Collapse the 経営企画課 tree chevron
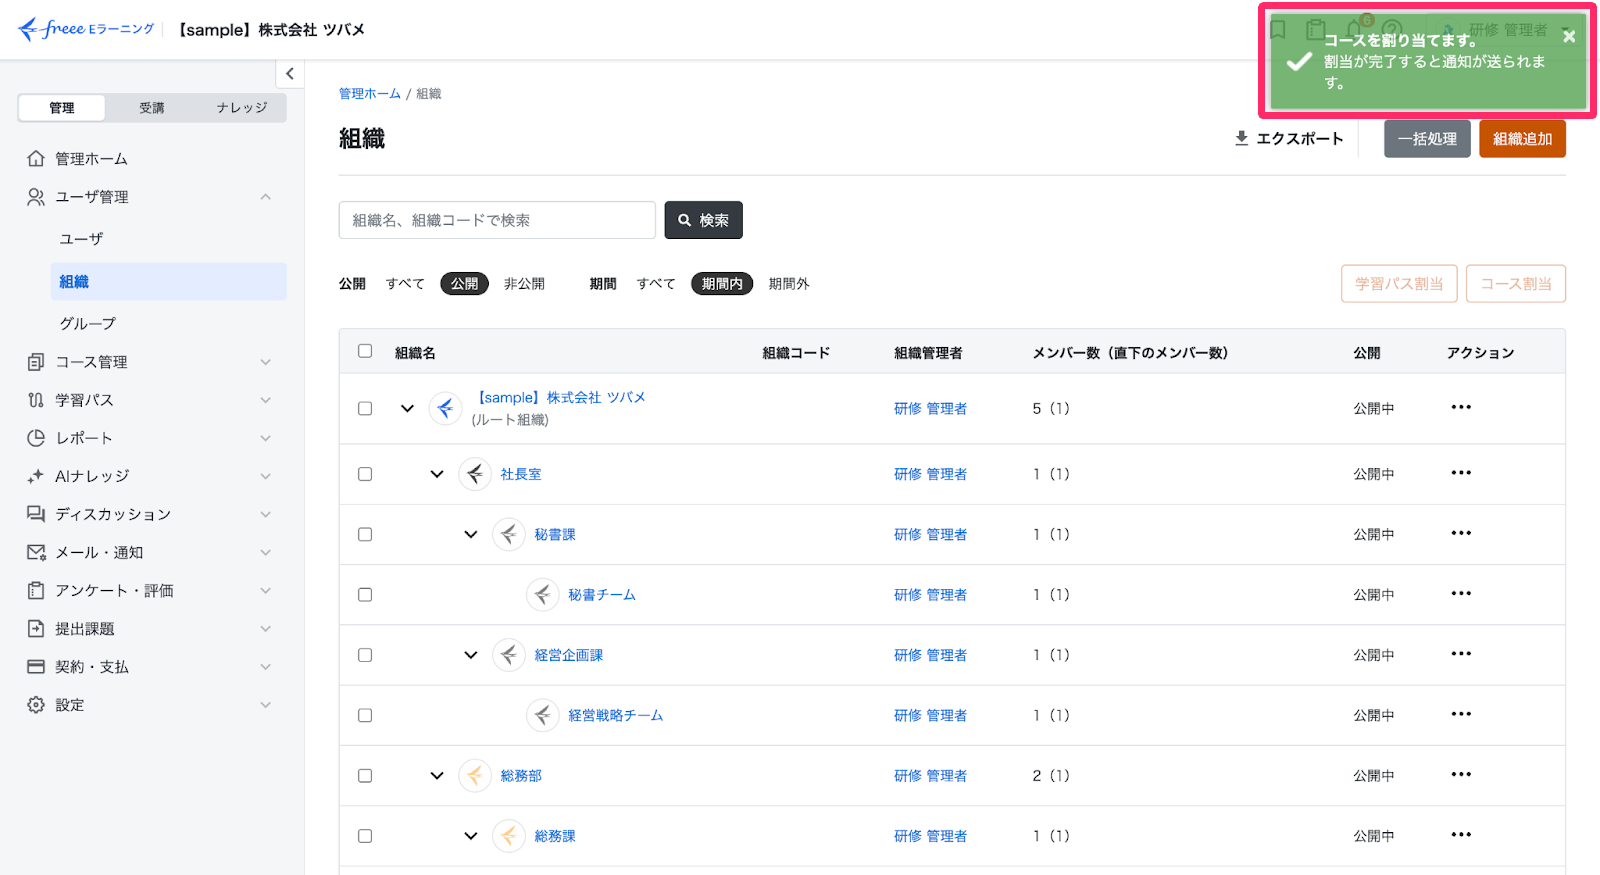Image resolution: width=1600 pixels, height=875 pixels. (x=471, y=655)
